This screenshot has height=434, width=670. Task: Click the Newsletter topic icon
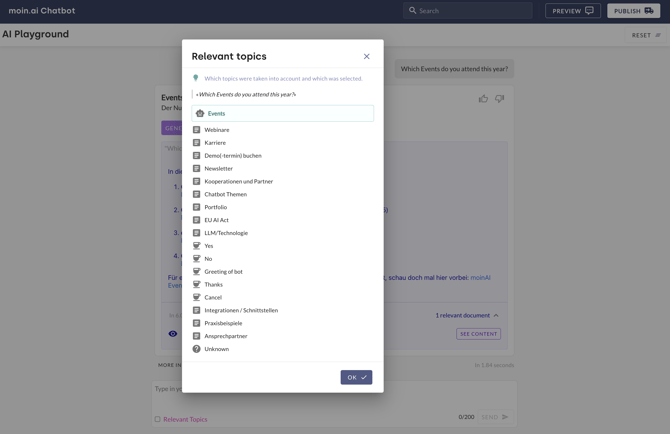tap(197, 169)
